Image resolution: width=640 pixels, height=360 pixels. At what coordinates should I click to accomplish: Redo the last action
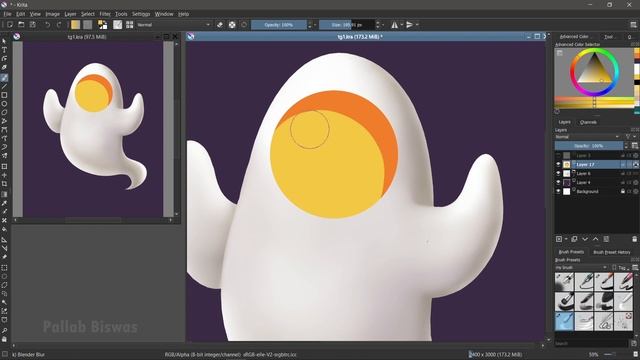pos(59,25)
